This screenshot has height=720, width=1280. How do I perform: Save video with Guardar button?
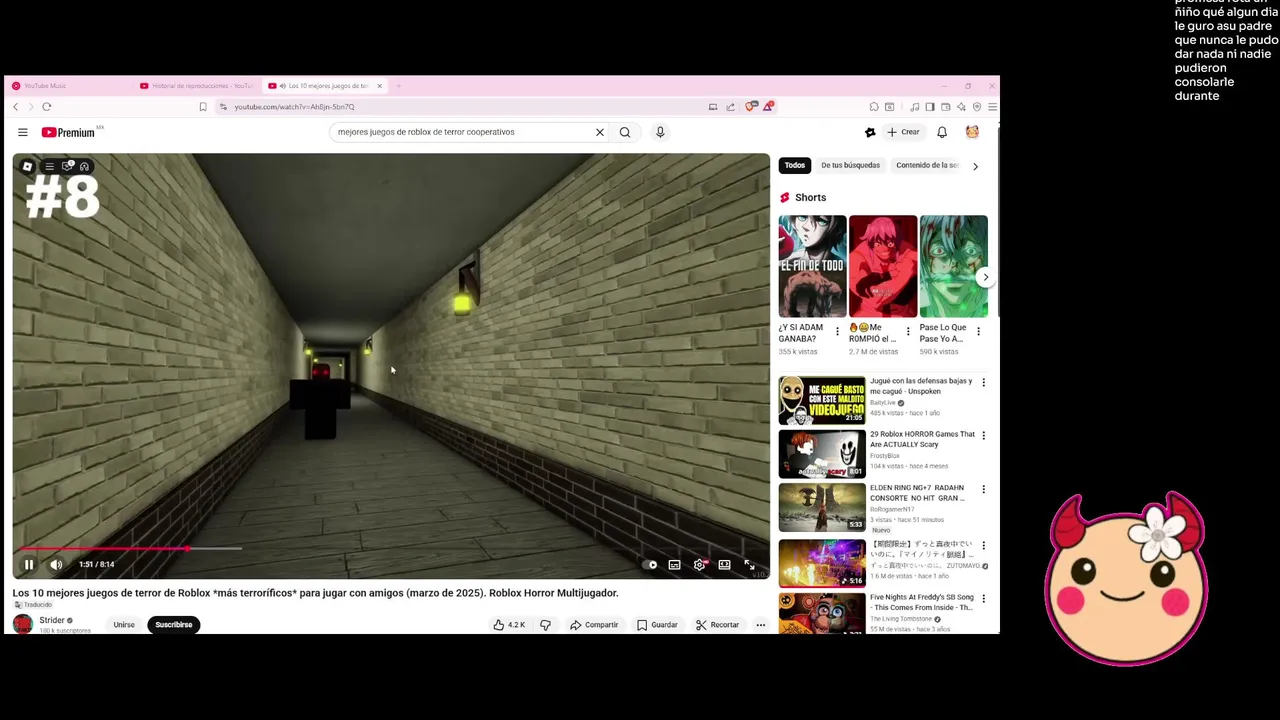(x=657, y=625)
